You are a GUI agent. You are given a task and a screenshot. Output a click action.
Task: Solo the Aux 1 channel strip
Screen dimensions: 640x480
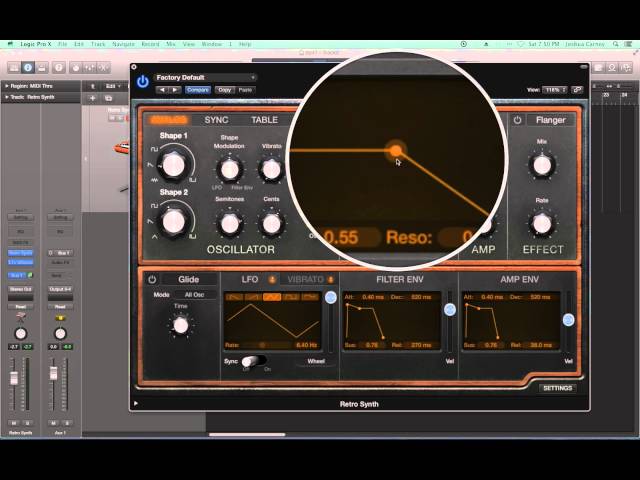tap(67, 423)
